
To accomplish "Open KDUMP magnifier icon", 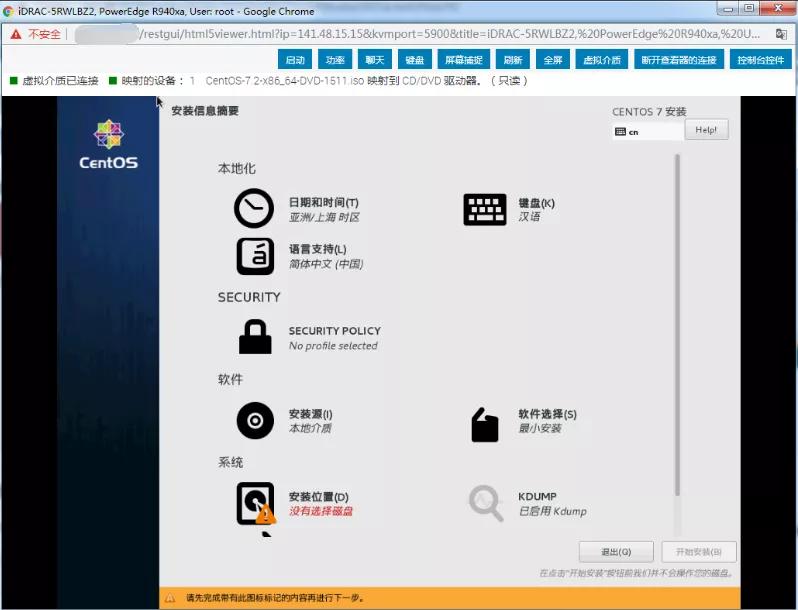I will coord(486,503).
